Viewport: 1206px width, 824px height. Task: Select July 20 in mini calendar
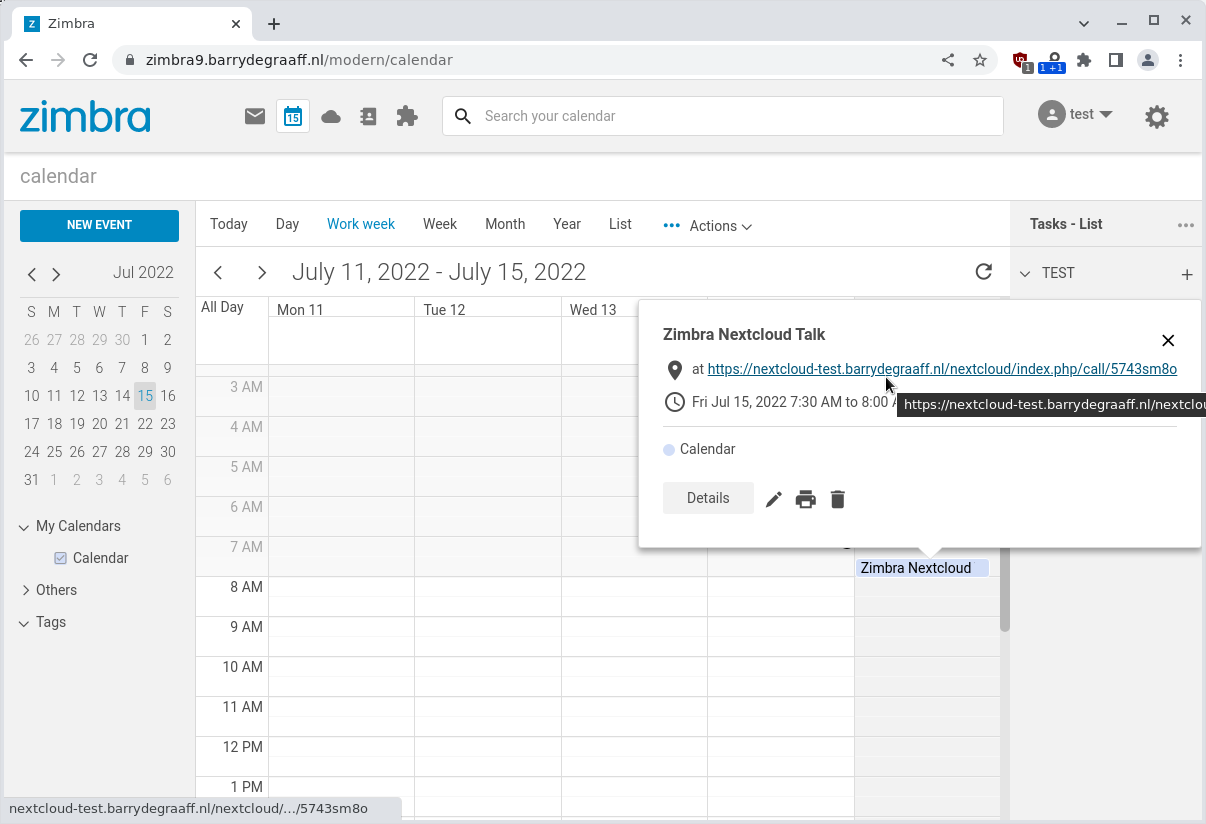pos(99,424)
